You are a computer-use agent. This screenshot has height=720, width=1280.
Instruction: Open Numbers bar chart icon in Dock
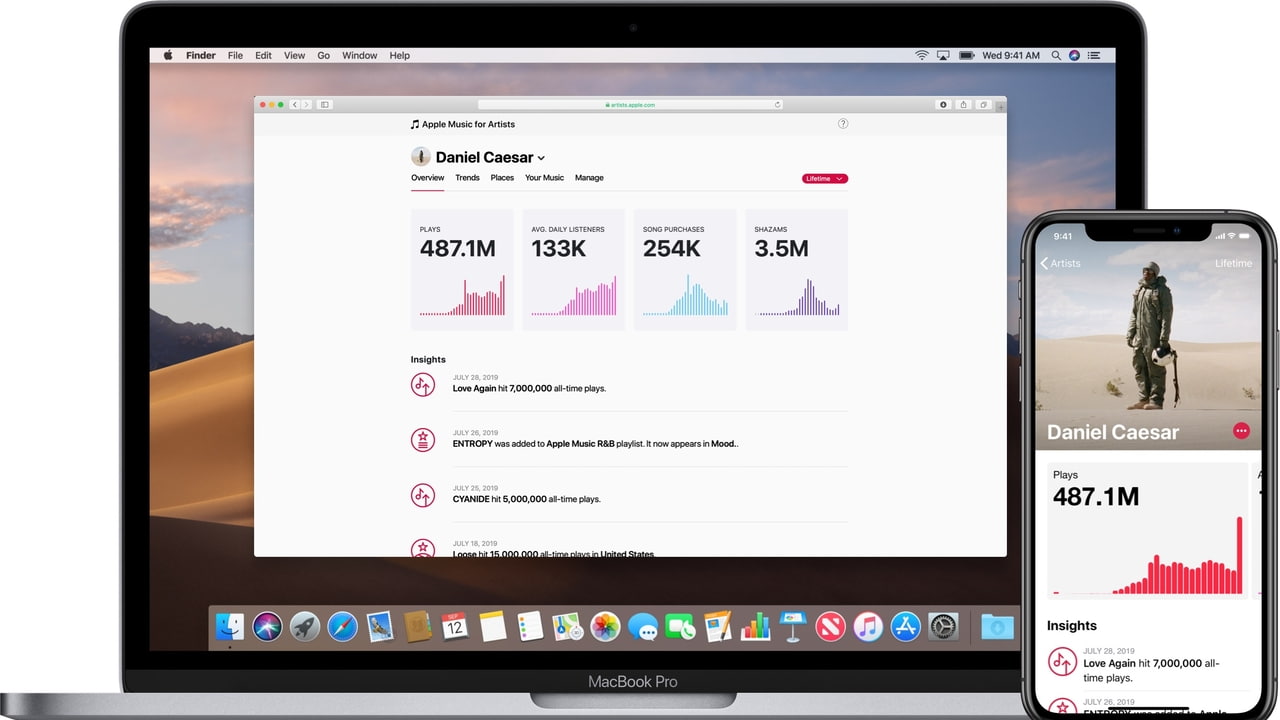click(x=755, y=626)
